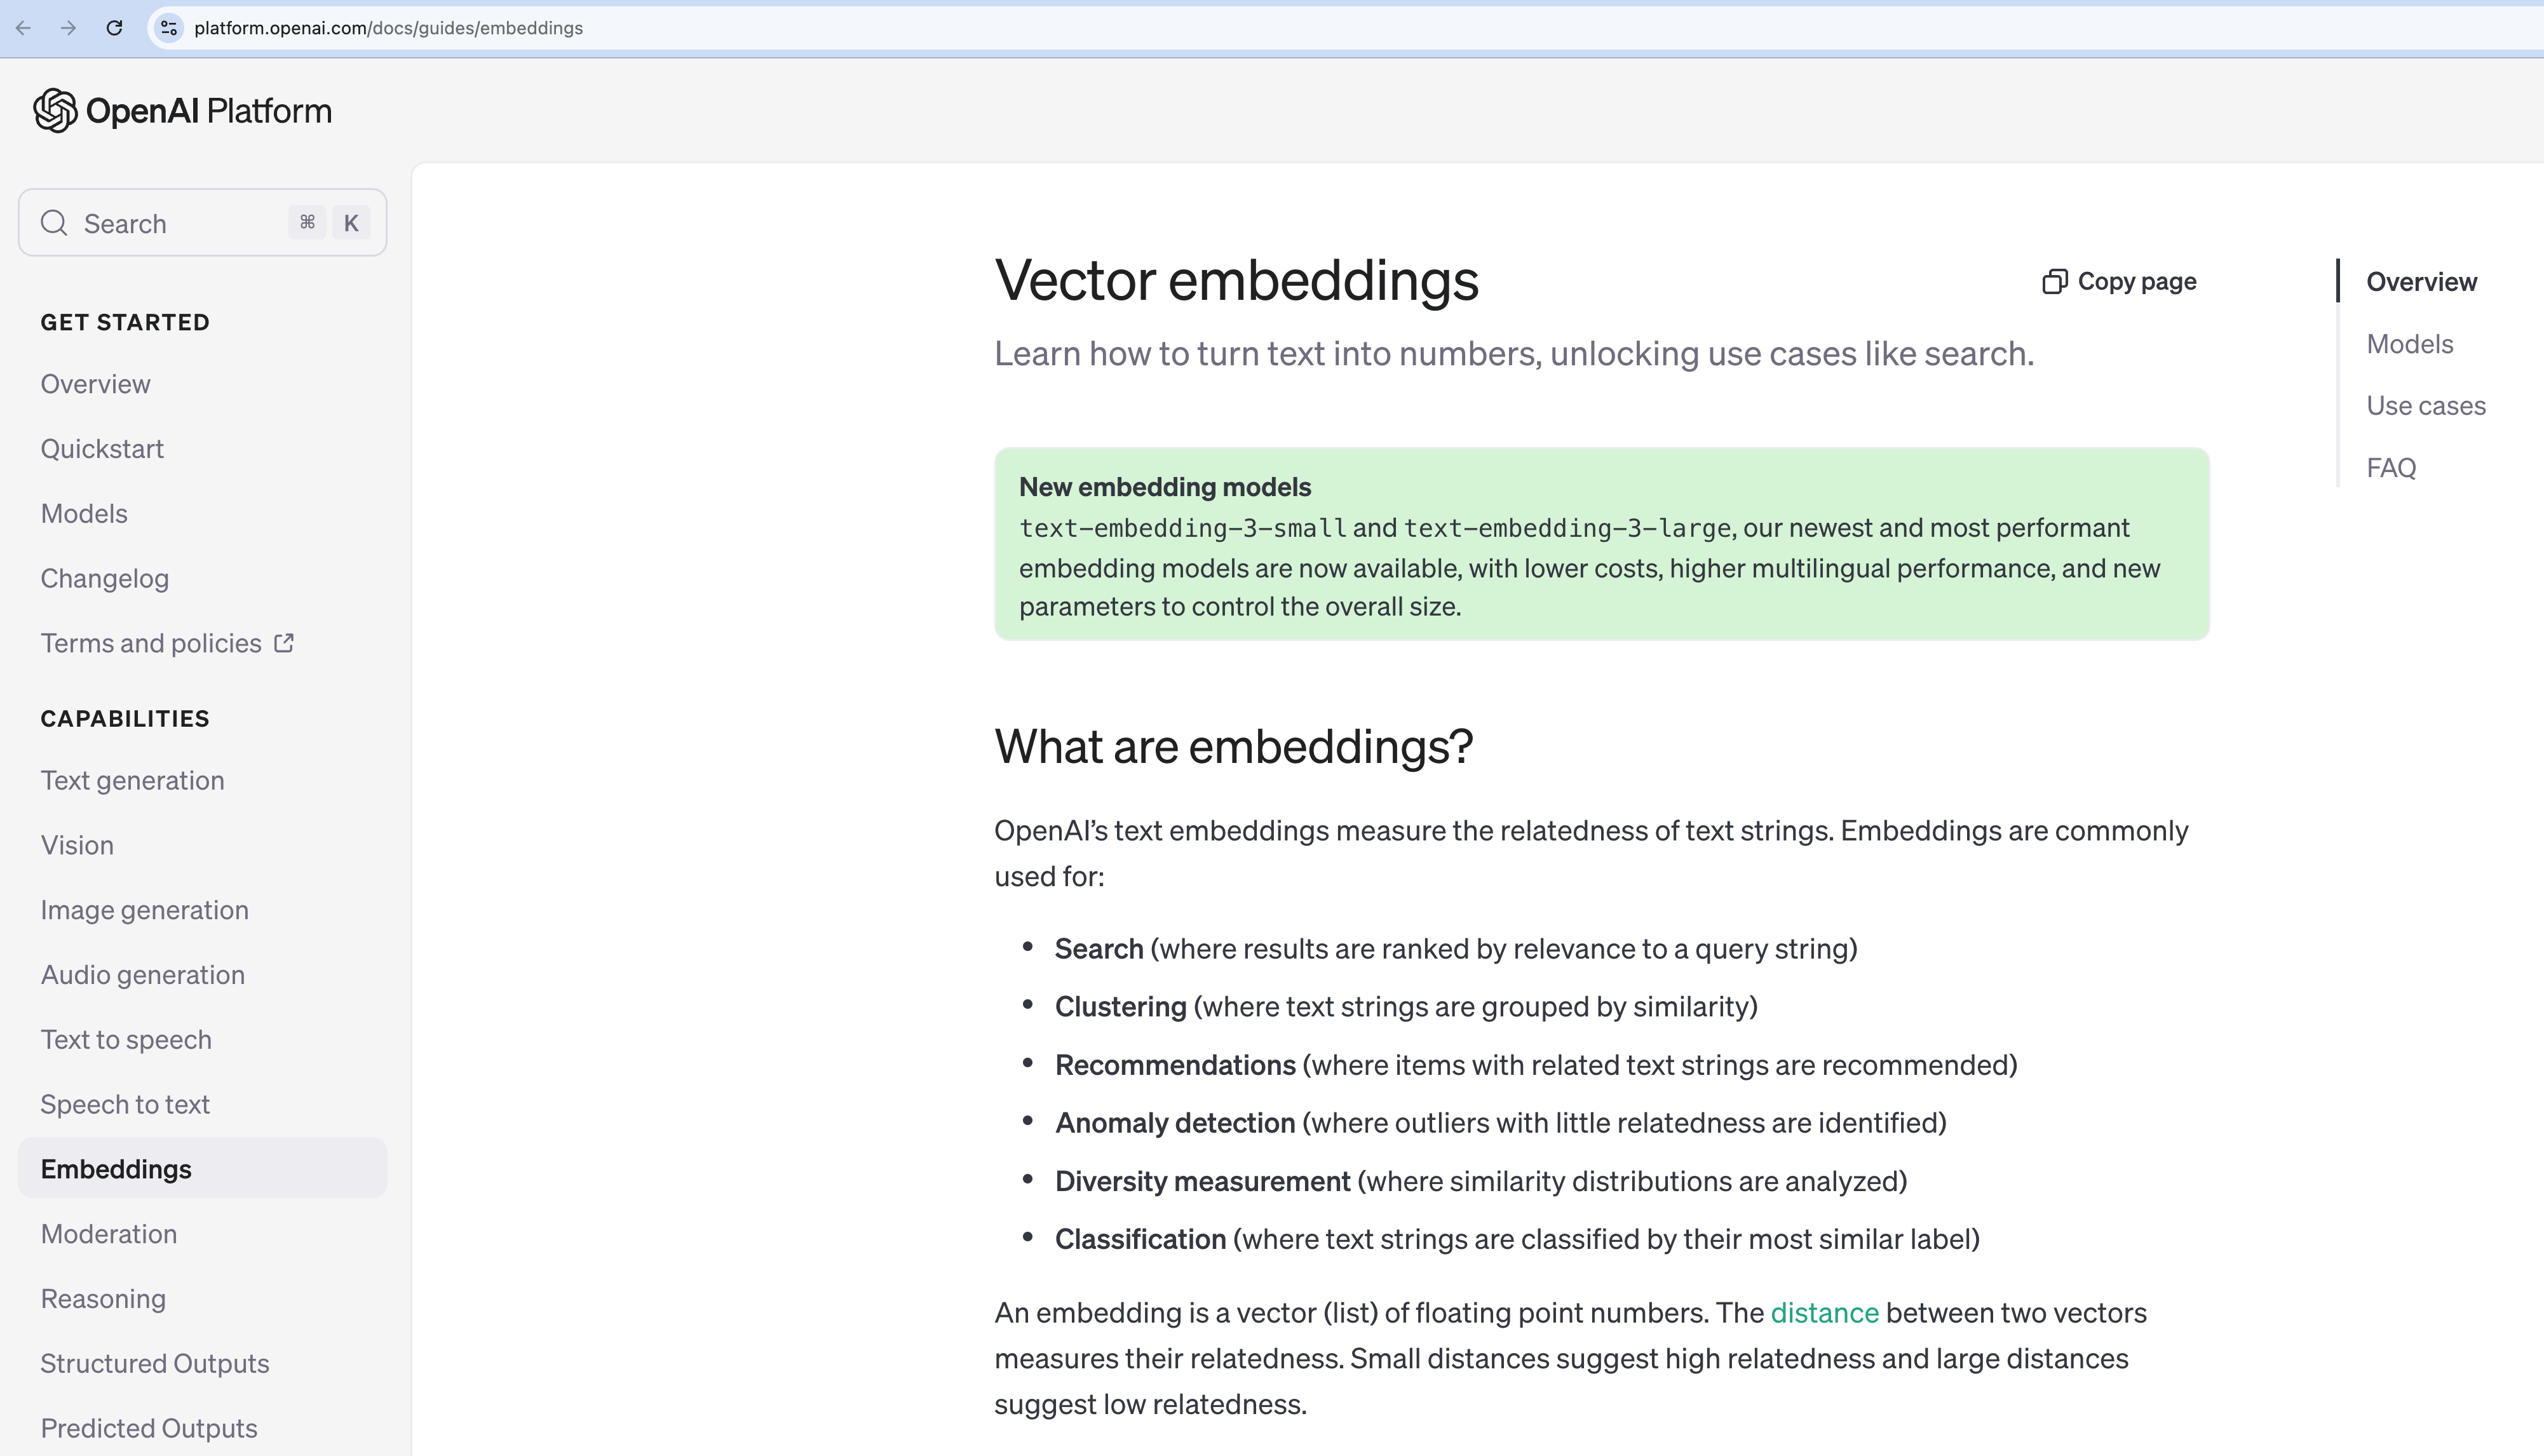
Task: Jump to the Models section in page outline
Action: pos(2409,344)
